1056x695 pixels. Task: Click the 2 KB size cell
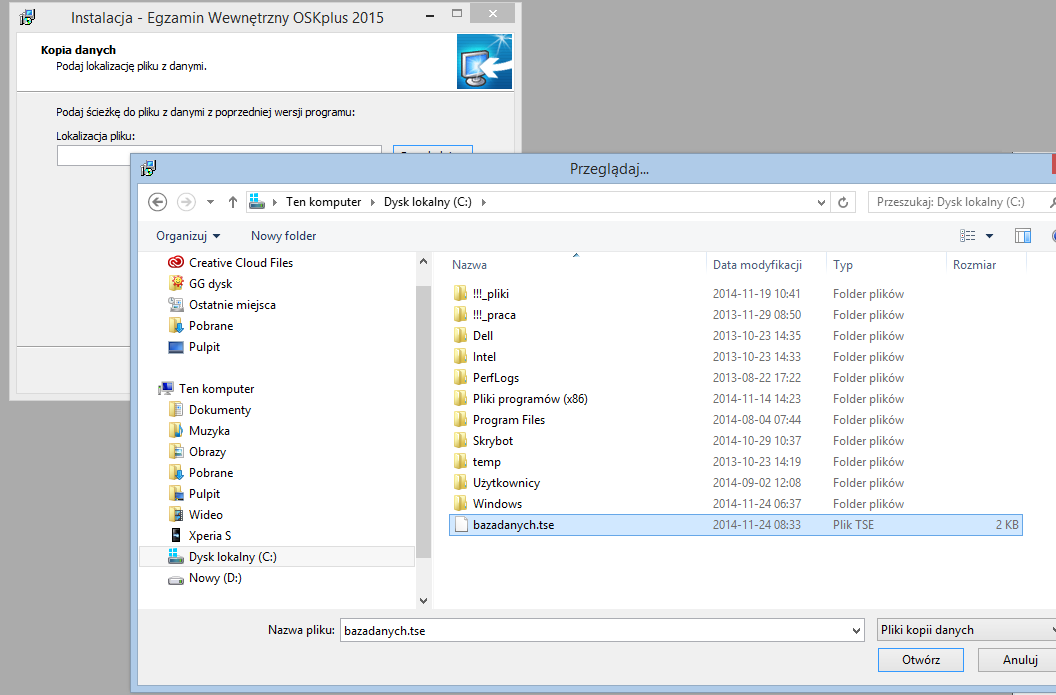[1007, 525]
